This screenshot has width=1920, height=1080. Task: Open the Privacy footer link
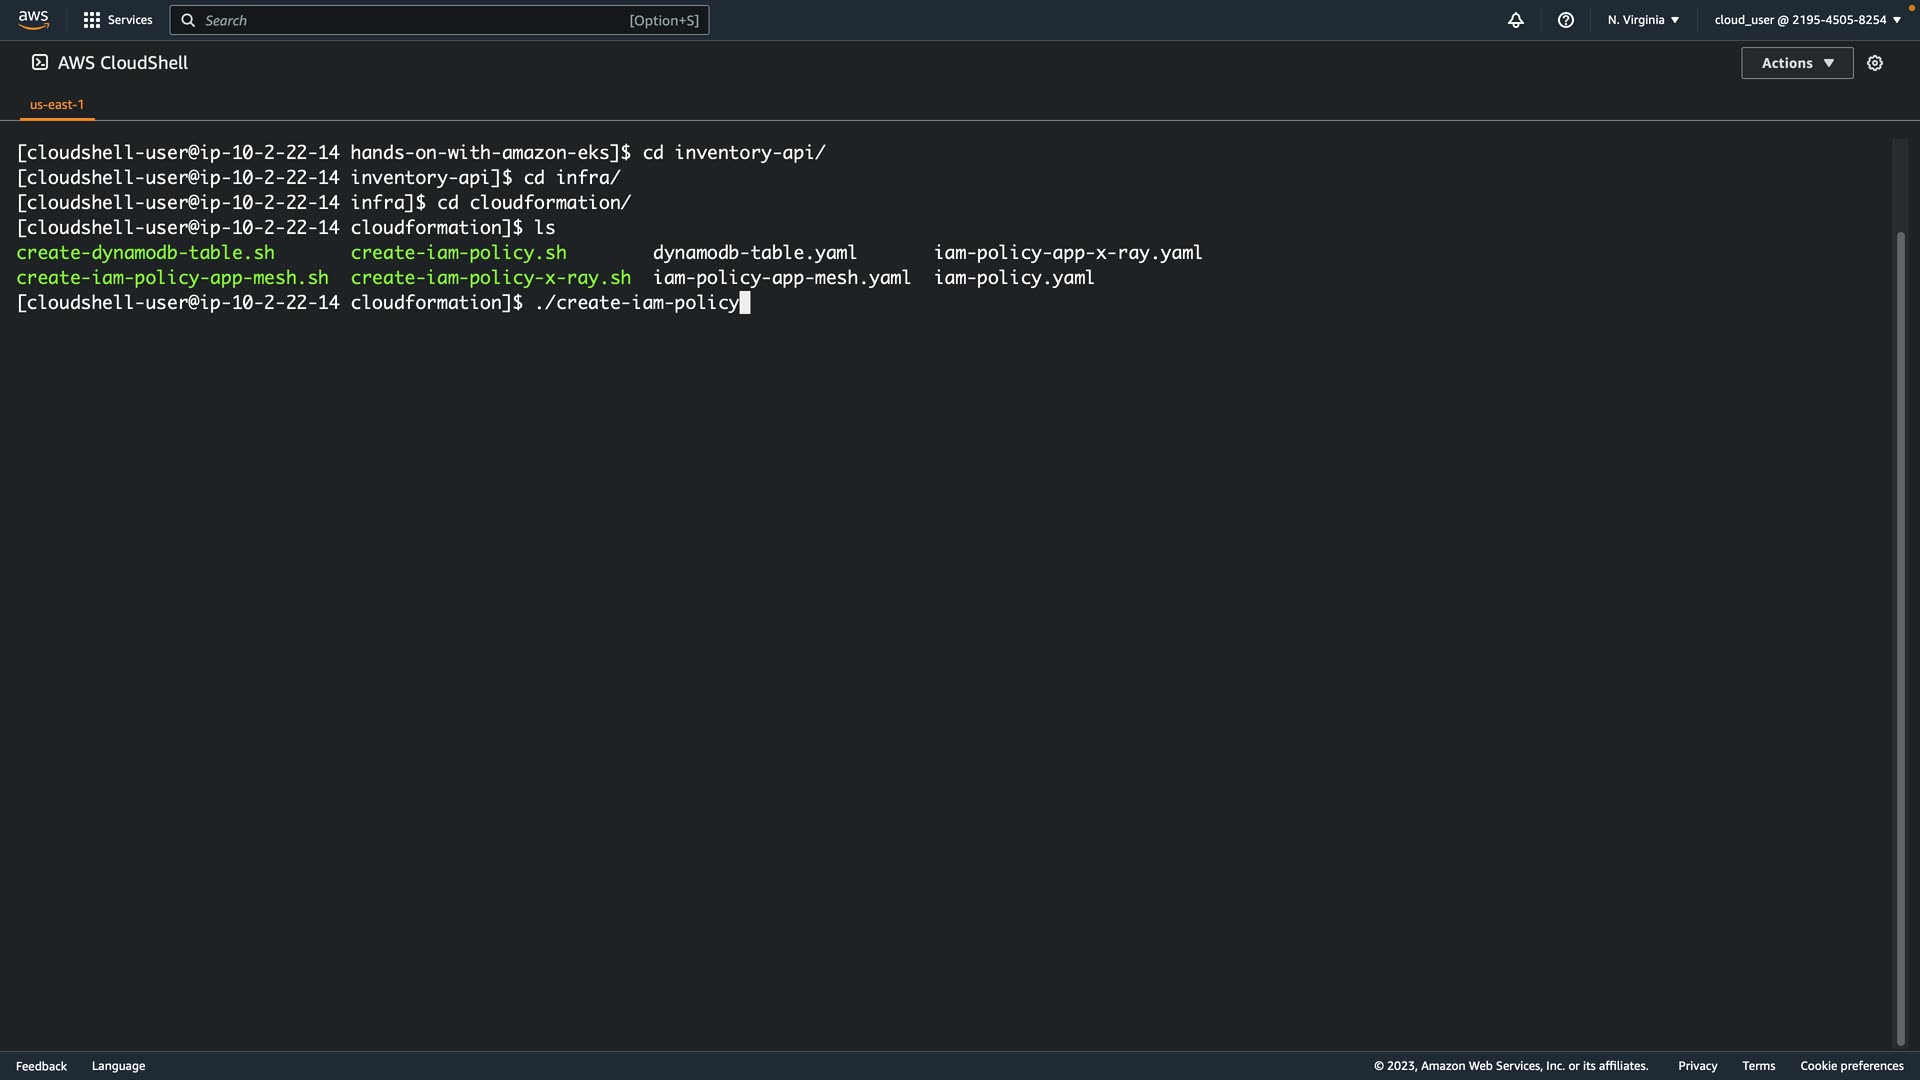tap(1697, 1066)
